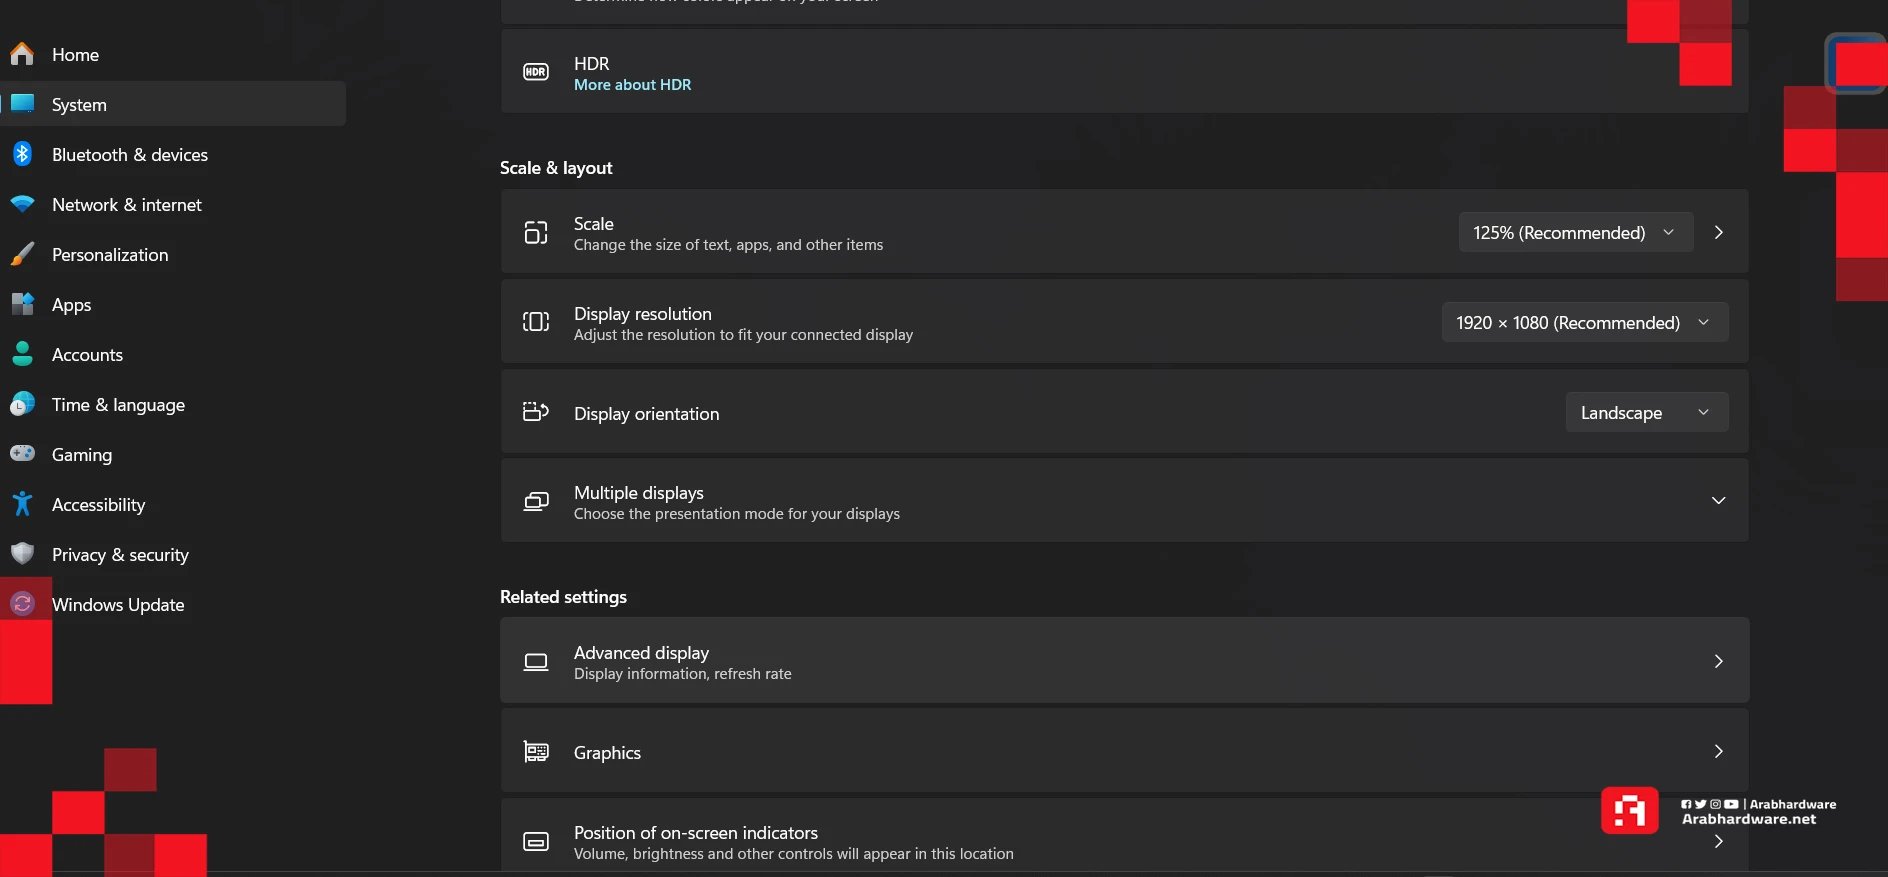This screenshot has height=877, width=1888.
Task: Open Position of on-screen indicators setting
Action: tap(1125, 838)
